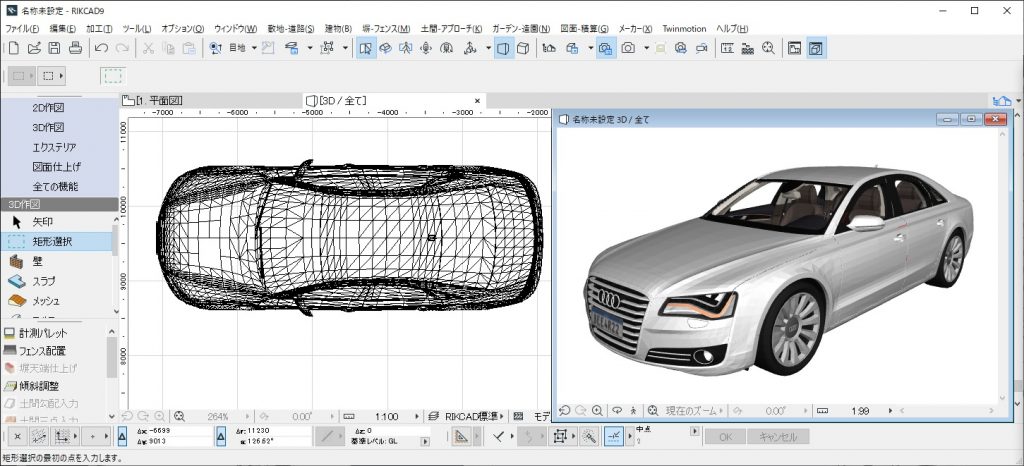
Task: Toggle the highlighted photo-render icon before camera
Action: pyautogui.click(x=605, y=48)
